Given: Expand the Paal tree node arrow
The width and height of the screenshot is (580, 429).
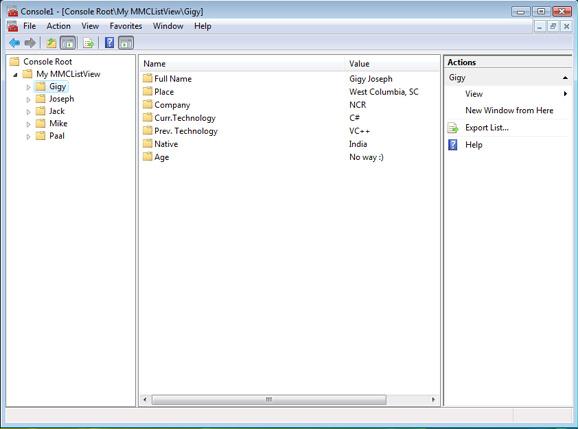Looking at the screenshot, I should (x=28, y=136).
